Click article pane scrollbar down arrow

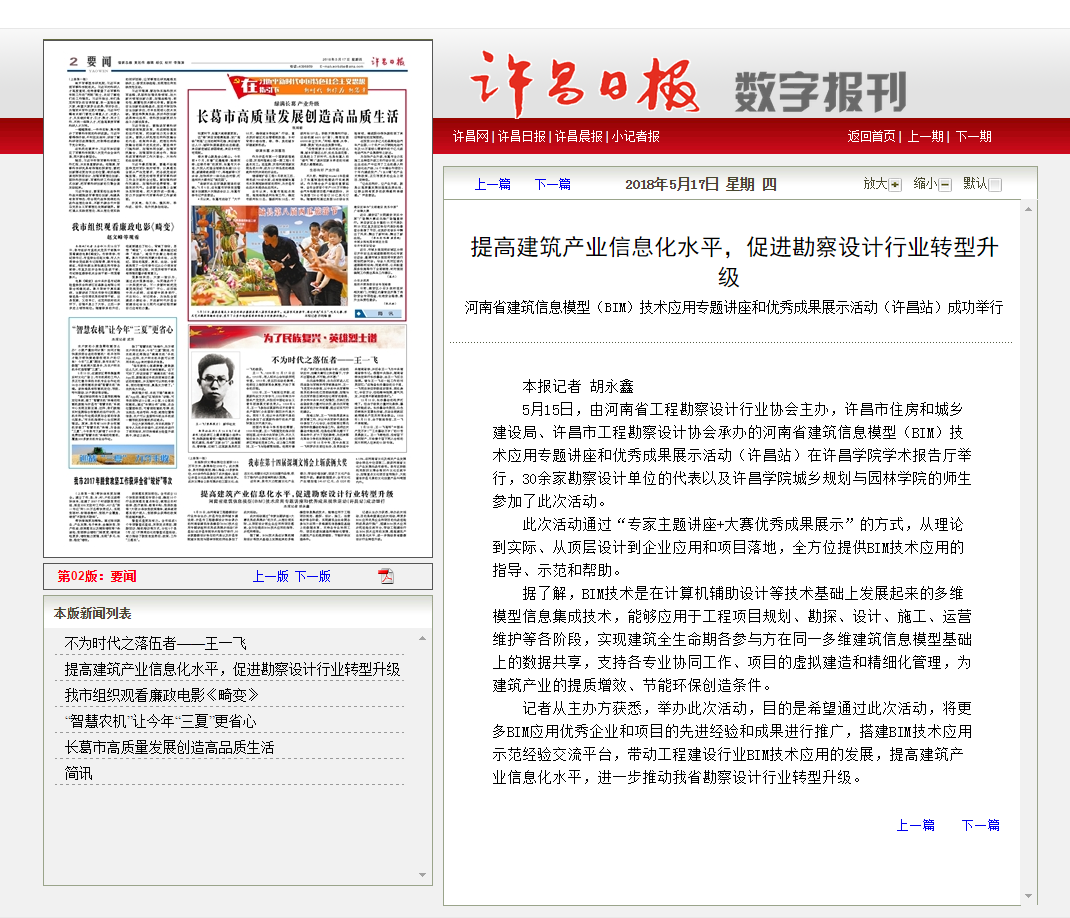[x=1027, y=896]
